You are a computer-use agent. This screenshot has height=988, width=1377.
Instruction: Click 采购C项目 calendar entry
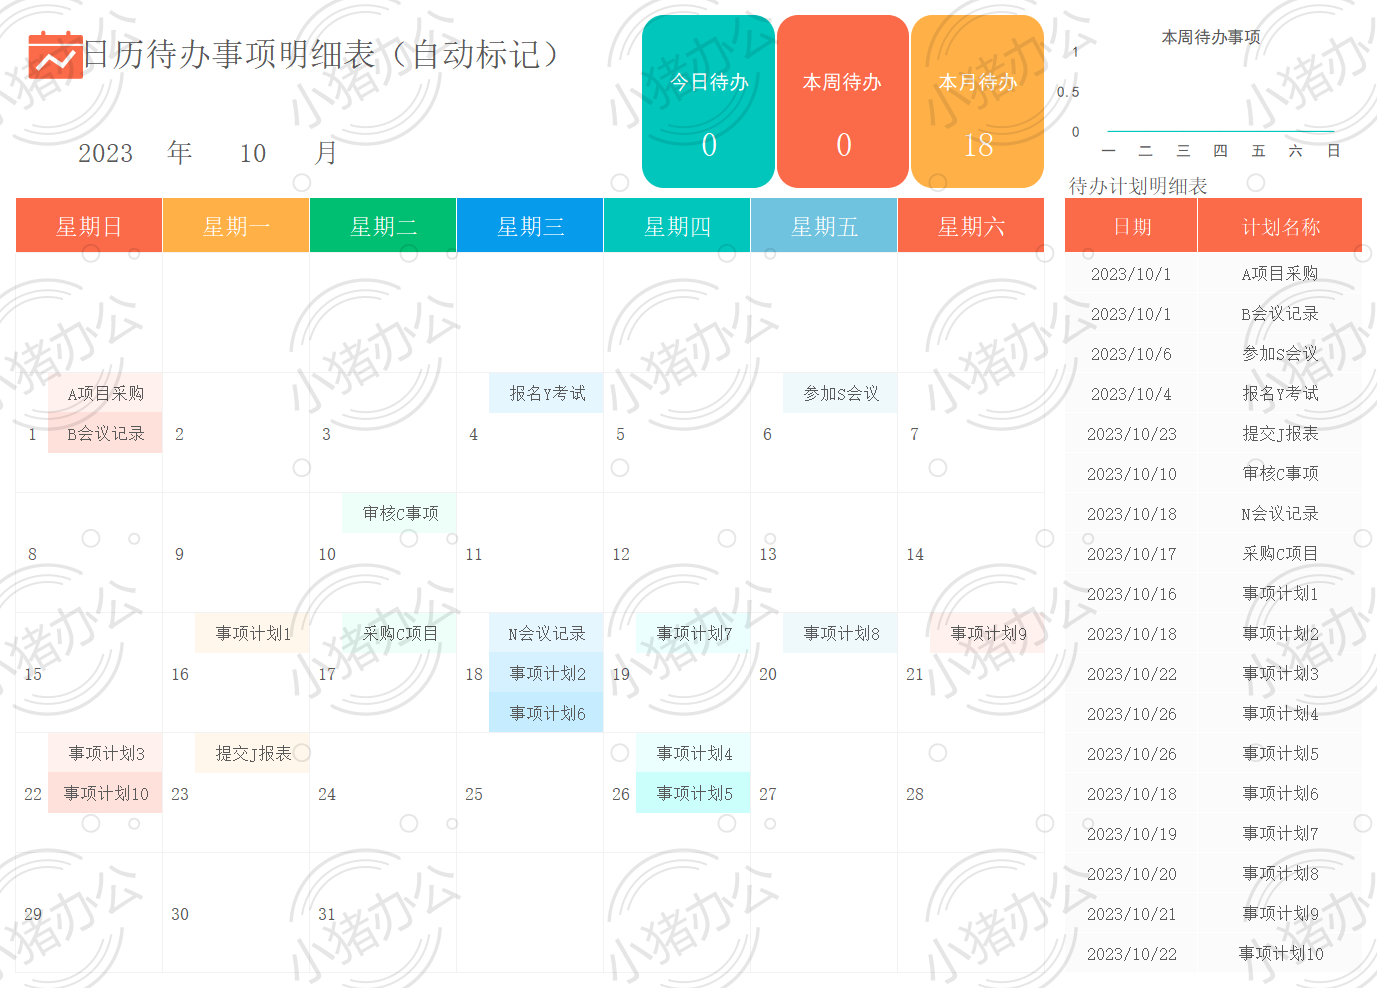click(x=400, y=633)
